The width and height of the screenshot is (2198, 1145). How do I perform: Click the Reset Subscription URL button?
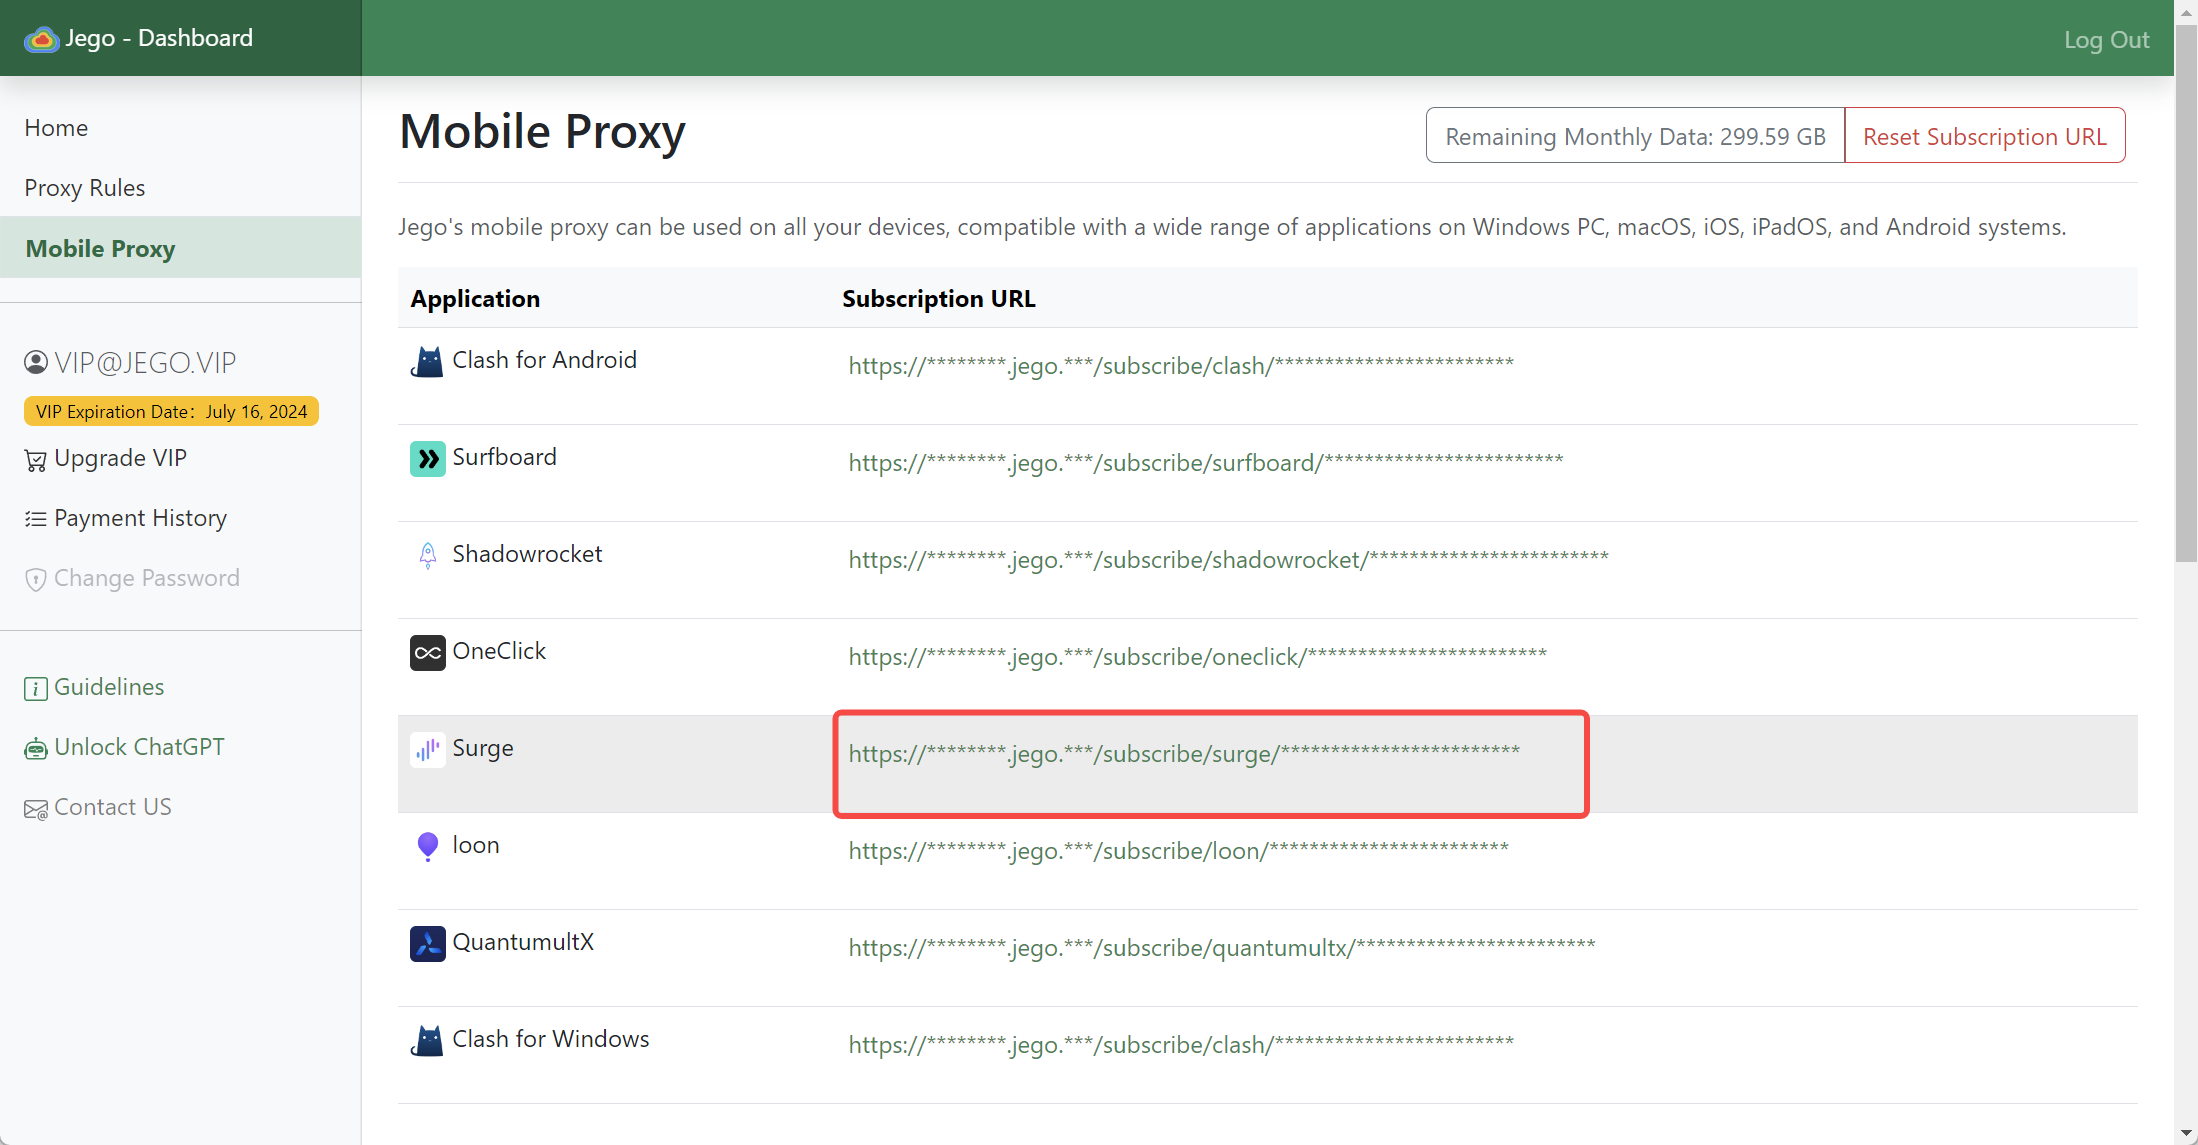tap(1984, 136)
